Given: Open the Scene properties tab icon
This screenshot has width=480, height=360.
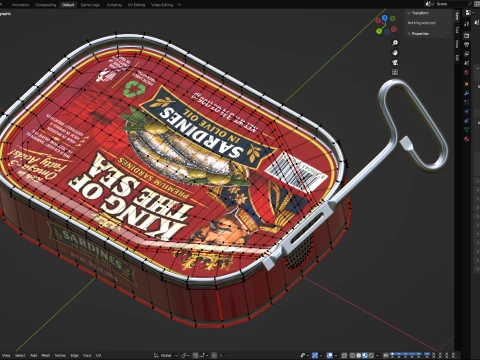Looking at the screenshot, I should (467, 63).
